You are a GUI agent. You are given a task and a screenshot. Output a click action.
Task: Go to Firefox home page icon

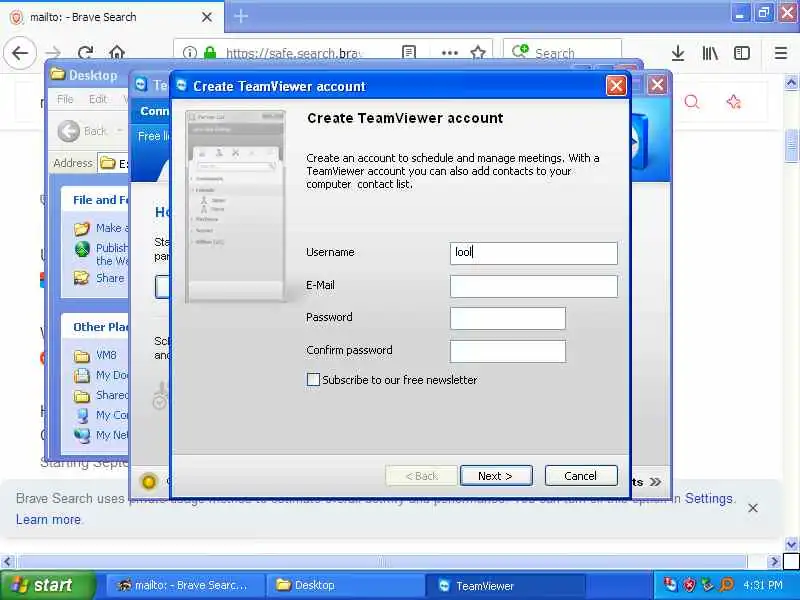(117, 53)
